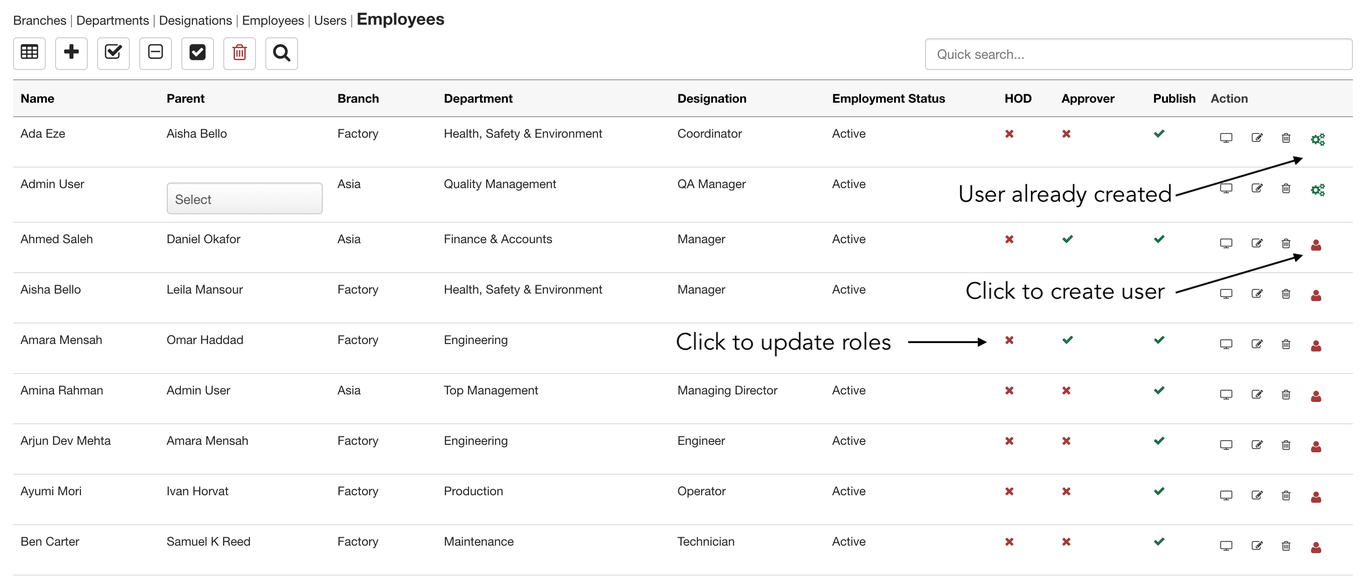Toggle Approver status for Arjun Dev Mehta
The height and width of the screenshot is (576, 1366).
pyautogui.click(x=1066, y=441)
